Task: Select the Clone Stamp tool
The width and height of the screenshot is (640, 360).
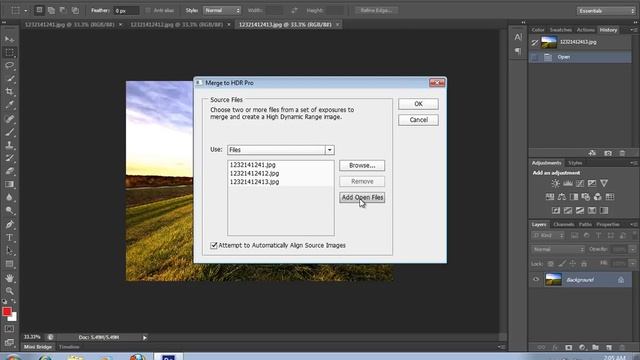Action: pos(9,144)
